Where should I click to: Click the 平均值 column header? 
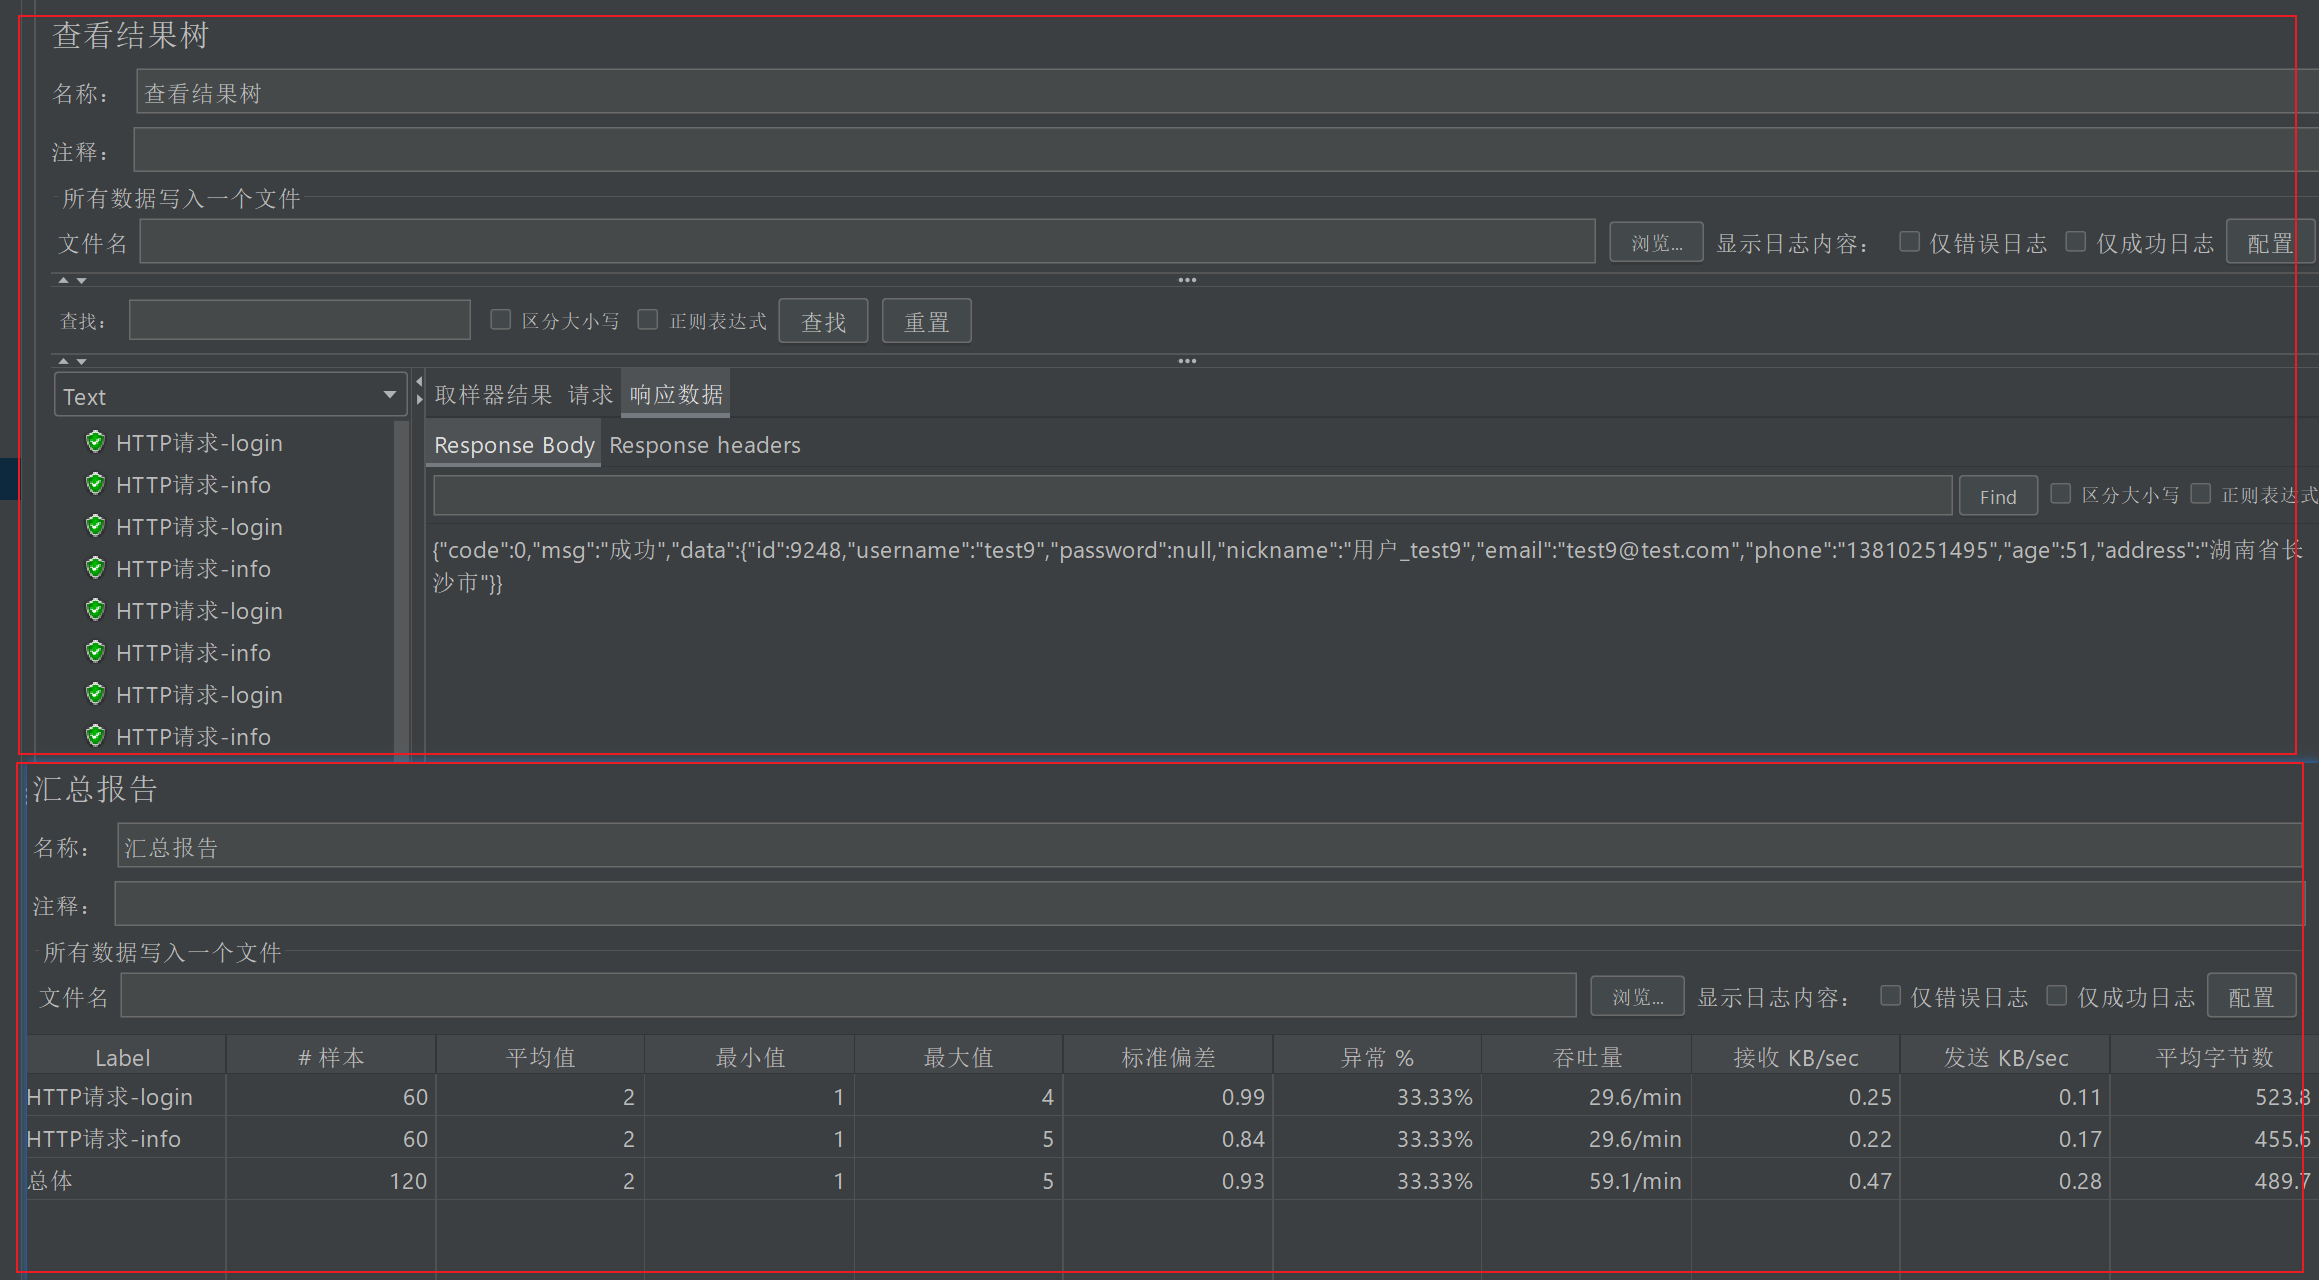(x=540, y=1057)
